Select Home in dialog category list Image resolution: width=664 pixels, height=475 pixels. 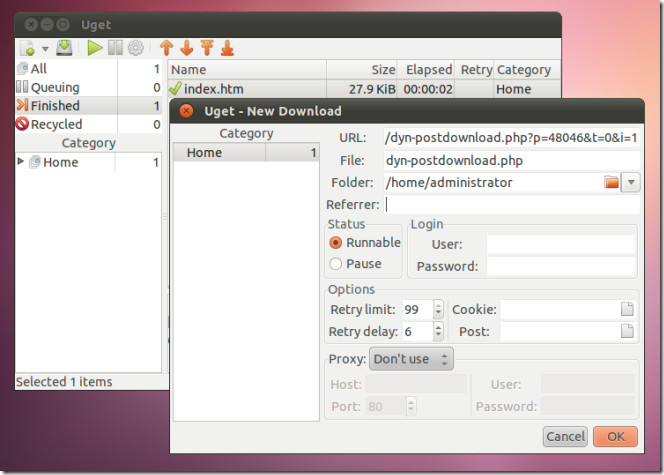coord(246,152)
